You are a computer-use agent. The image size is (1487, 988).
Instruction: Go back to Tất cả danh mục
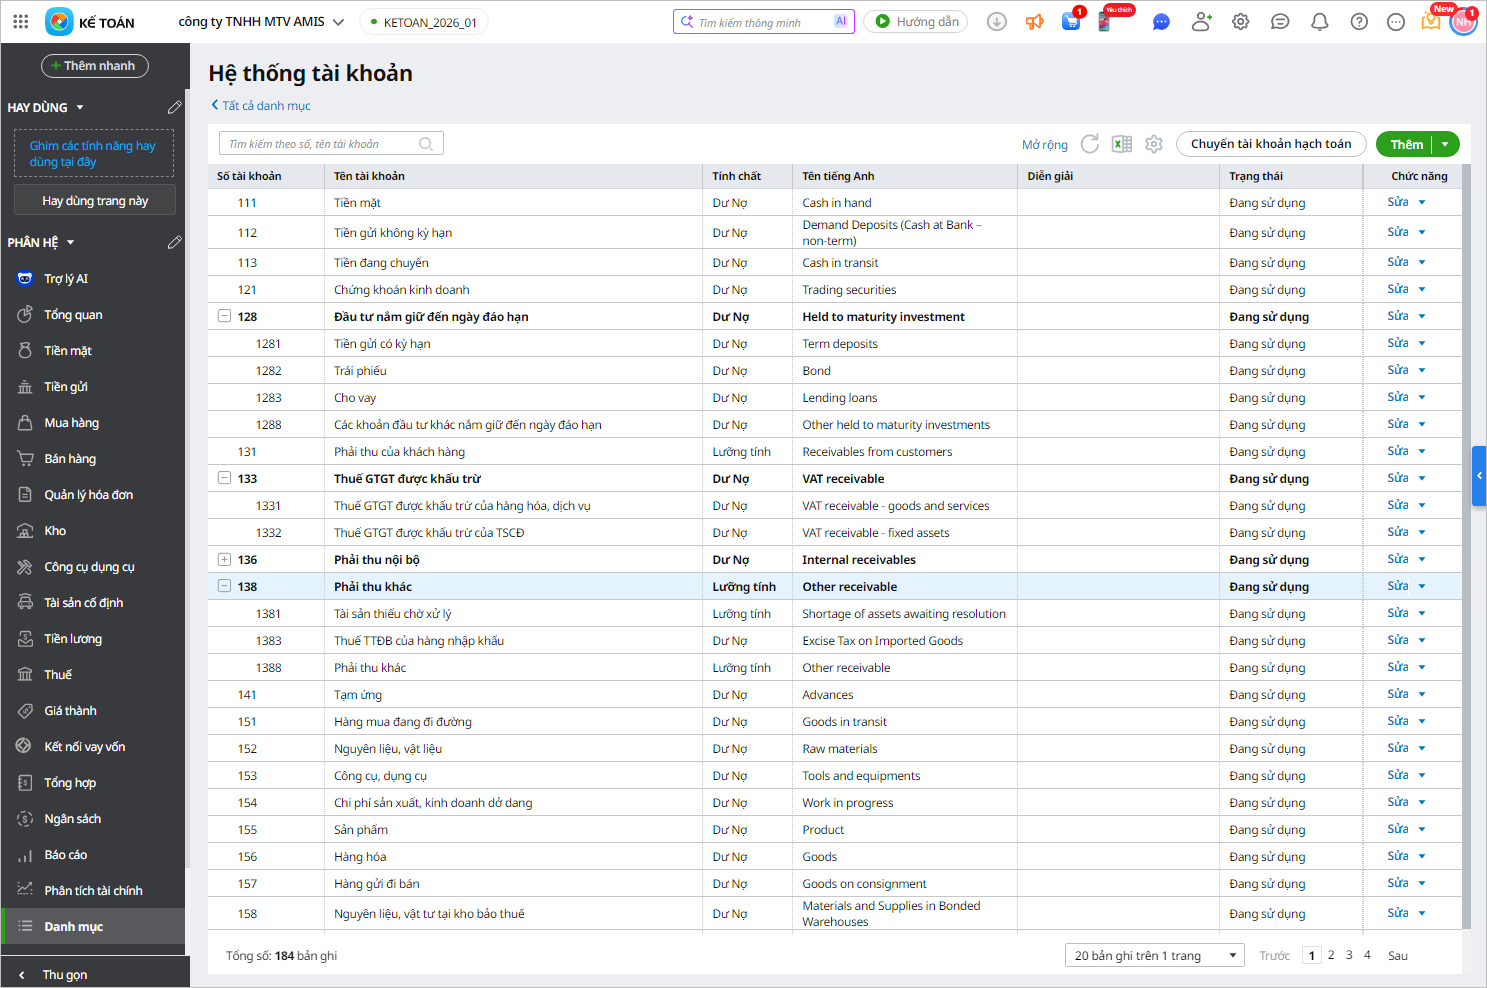tap(261, 105)
